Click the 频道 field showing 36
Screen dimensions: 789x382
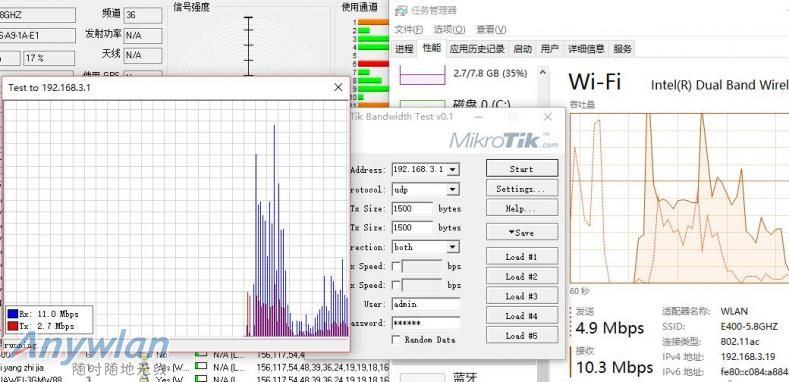pos(143,15)
